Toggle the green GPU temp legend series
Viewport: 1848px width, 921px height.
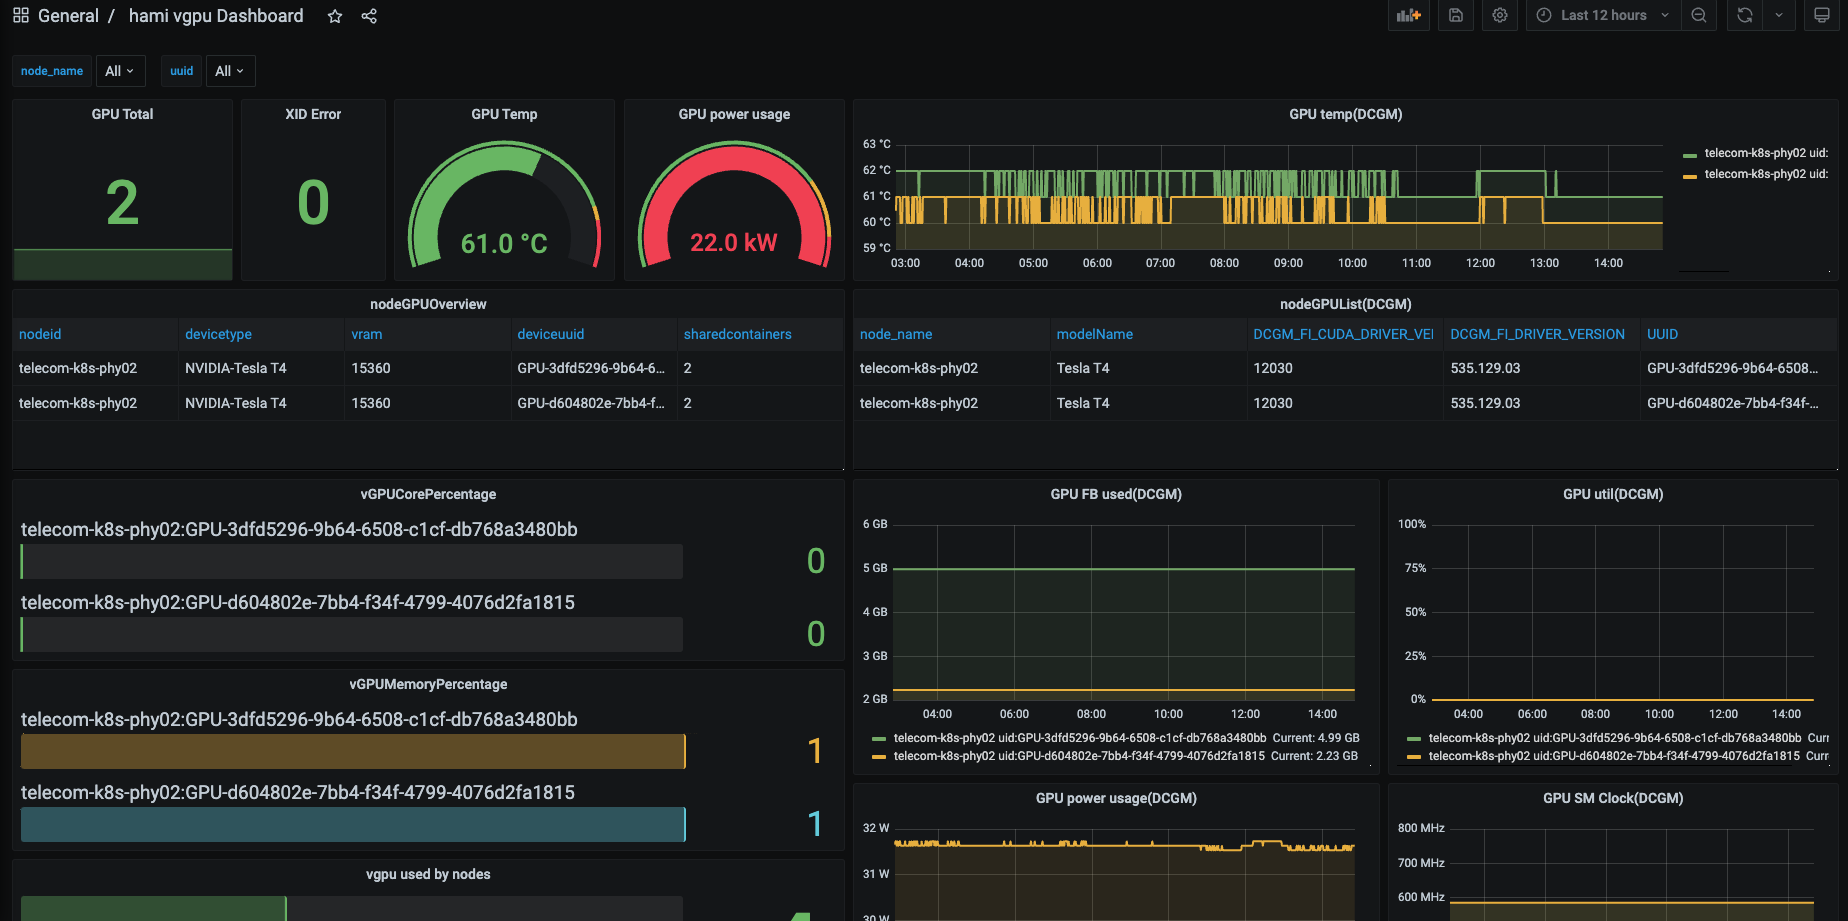[x=1765, y=153]
